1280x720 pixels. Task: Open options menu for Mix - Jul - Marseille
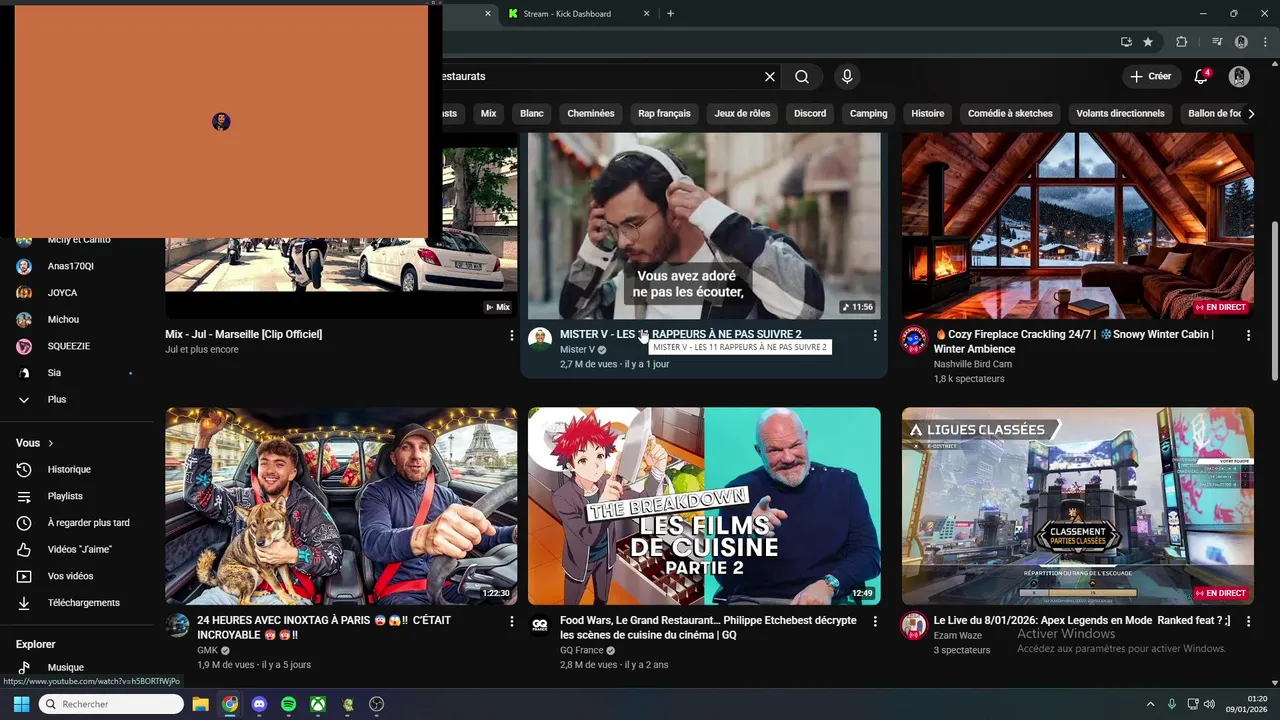coord(511,336)
